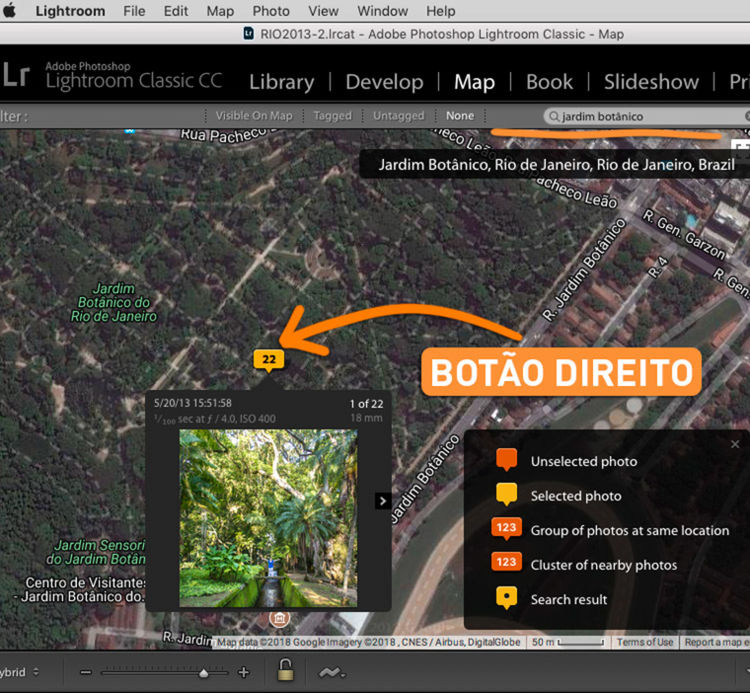Filter by Visible On Map
This screenshot has width=750, height=693.
254,116
